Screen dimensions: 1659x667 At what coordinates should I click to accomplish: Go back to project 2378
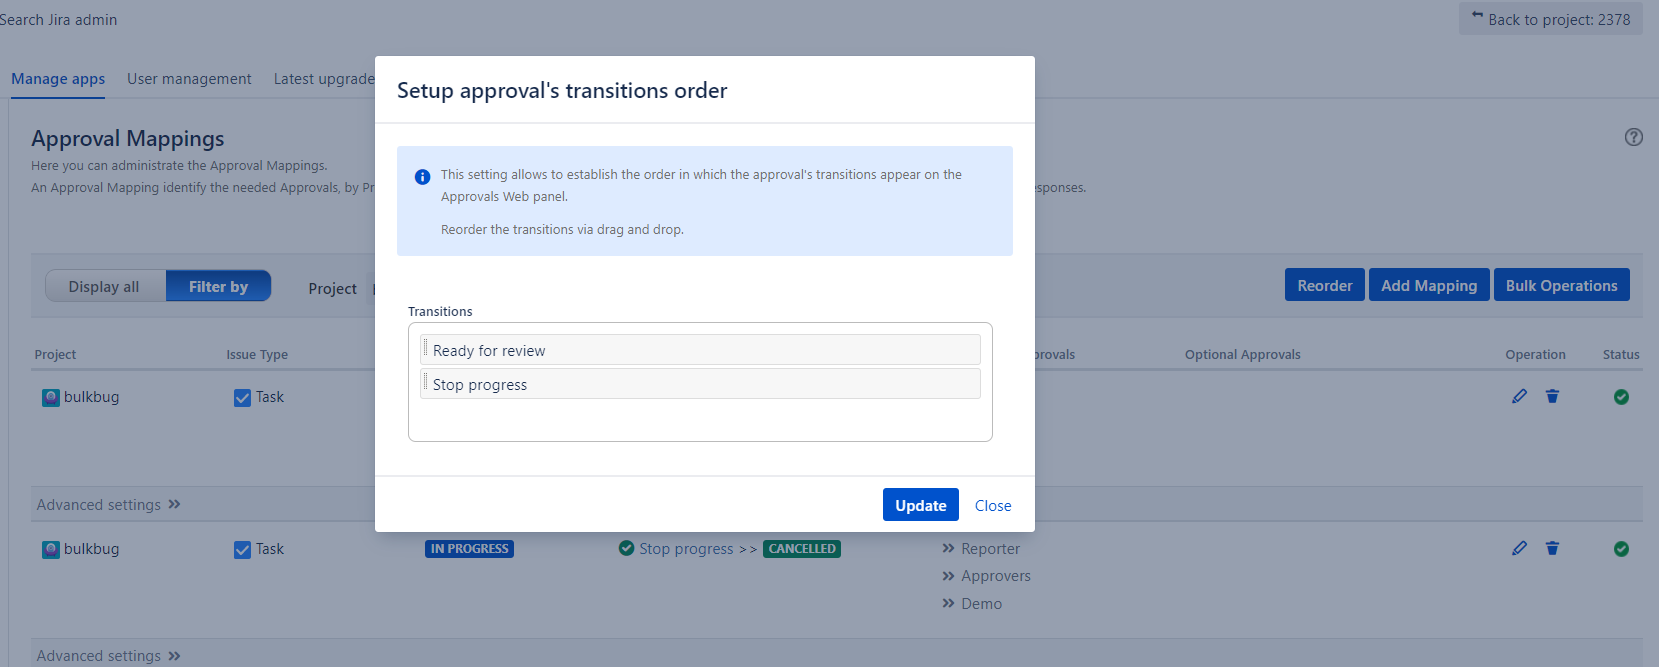point(1550,20)
